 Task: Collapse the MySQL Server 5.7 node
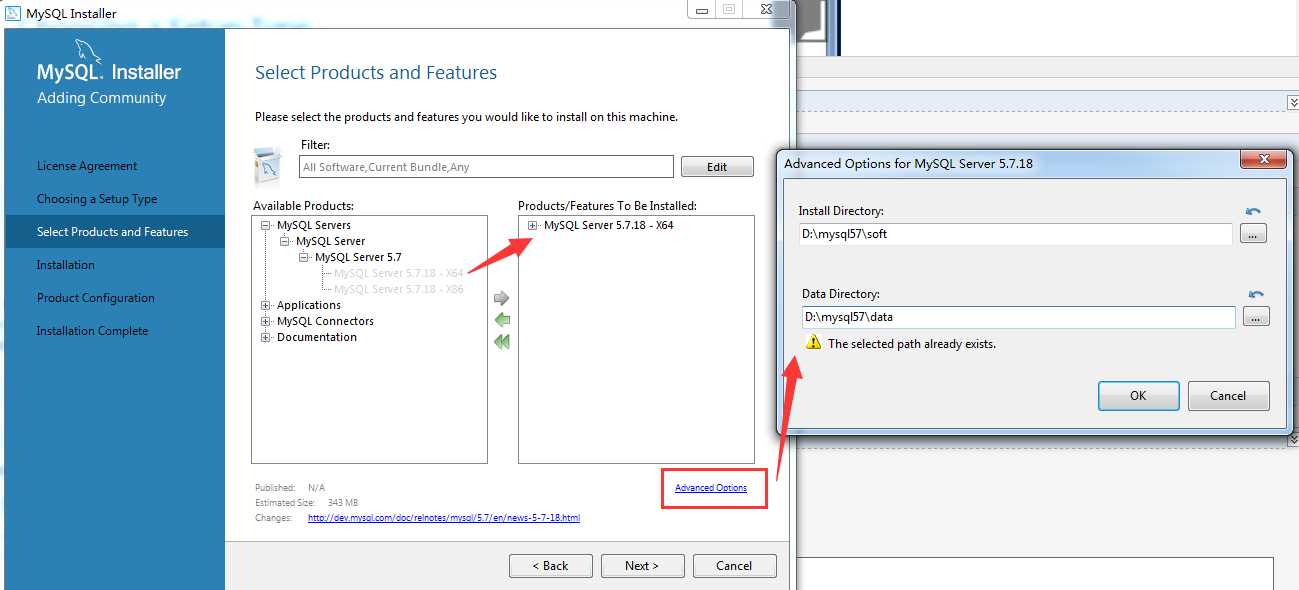304,257
